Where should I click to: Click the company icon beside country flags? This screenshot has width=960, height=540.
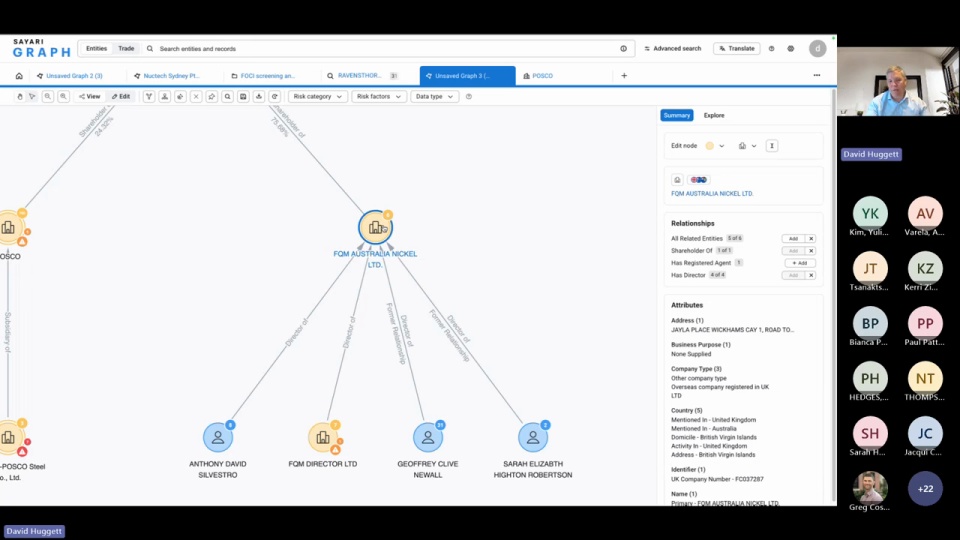click(x=677, y=180)
